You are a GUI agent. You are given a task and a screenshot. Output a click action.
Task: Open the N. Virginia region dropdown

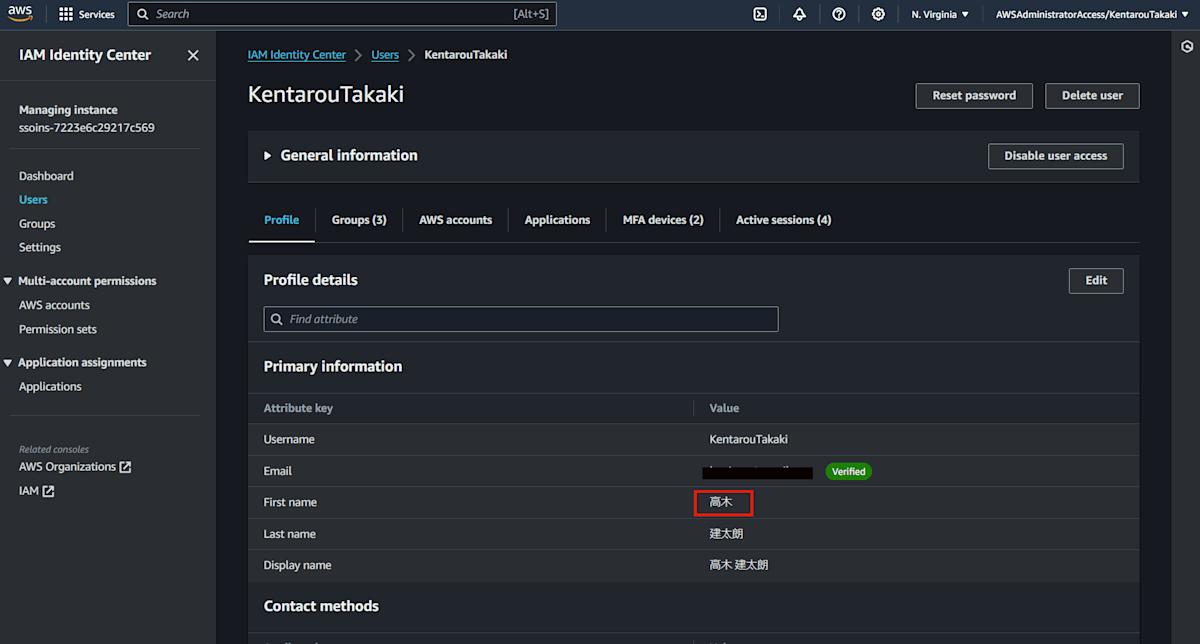pyautogui.click(x=940, y=14)
